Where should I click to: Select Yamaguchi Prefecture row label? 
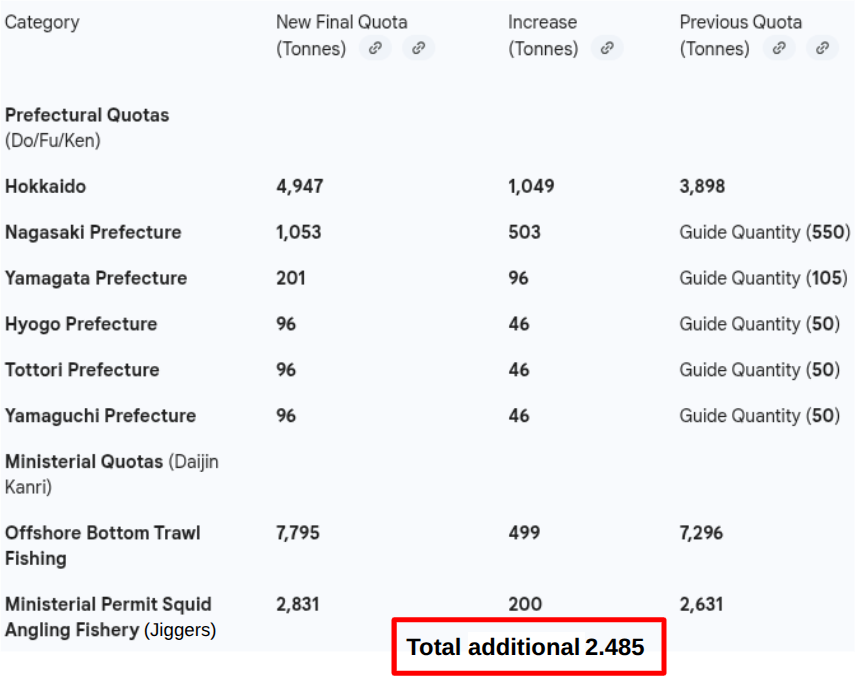click(100, 416)
